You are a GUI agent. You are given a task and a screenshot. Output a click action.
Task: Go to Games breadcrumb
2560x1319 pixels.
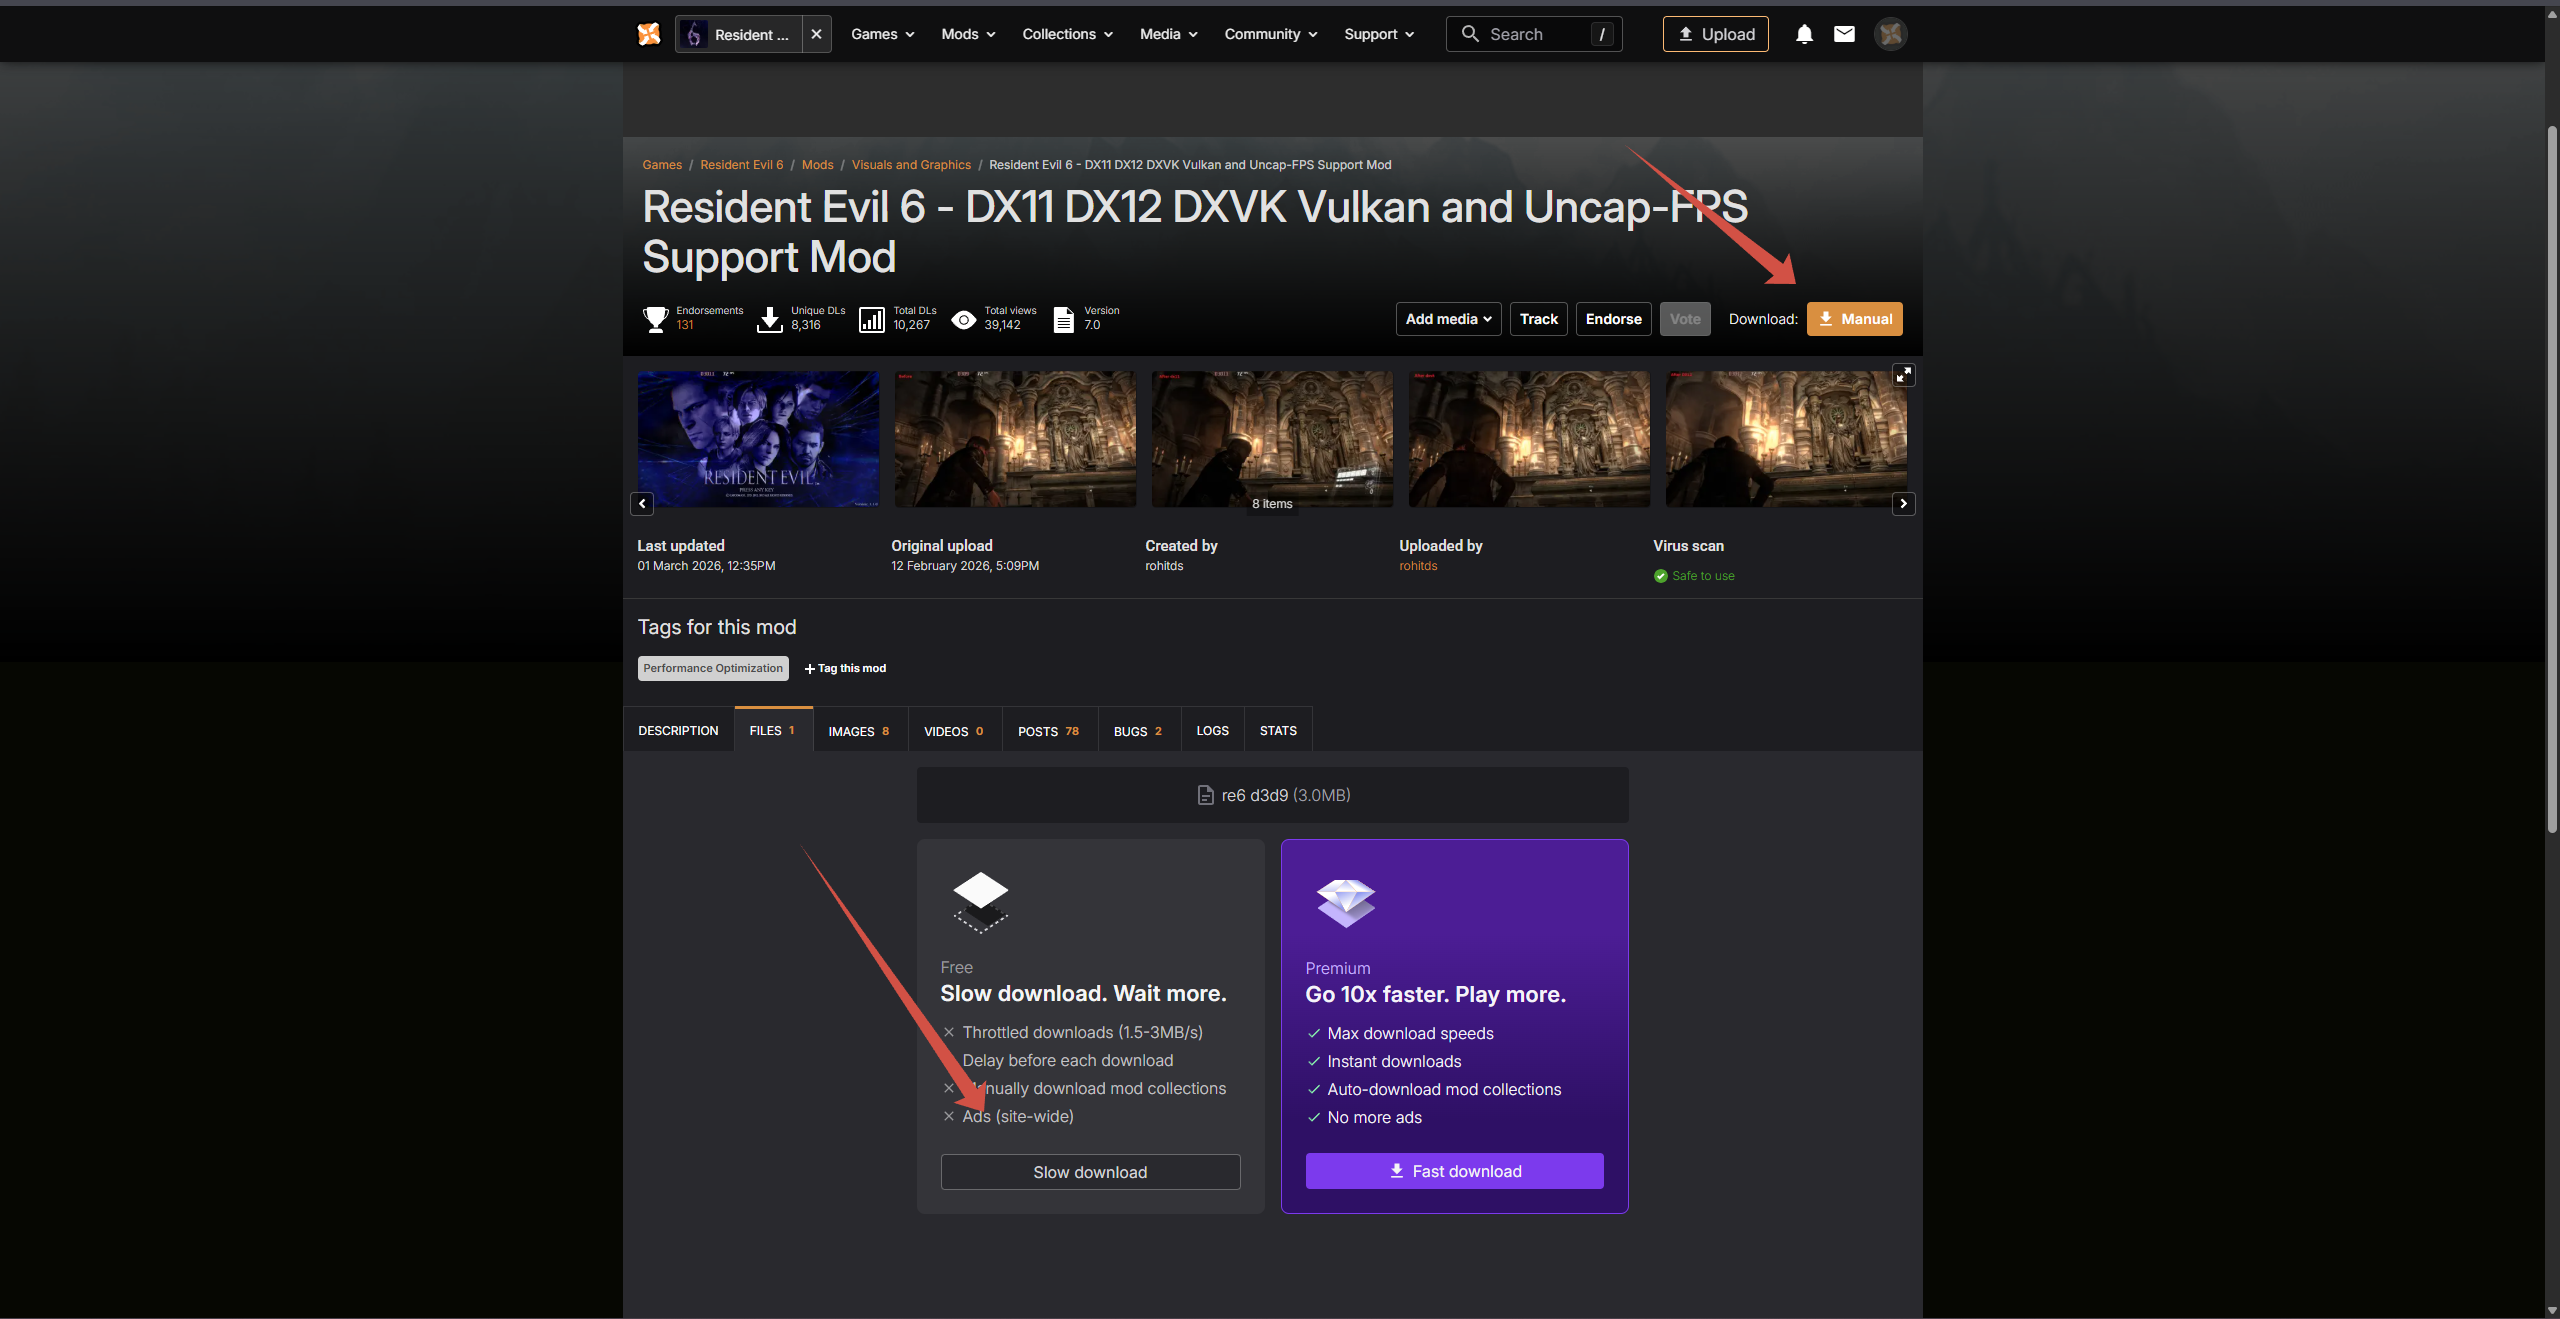coord(662,165)
